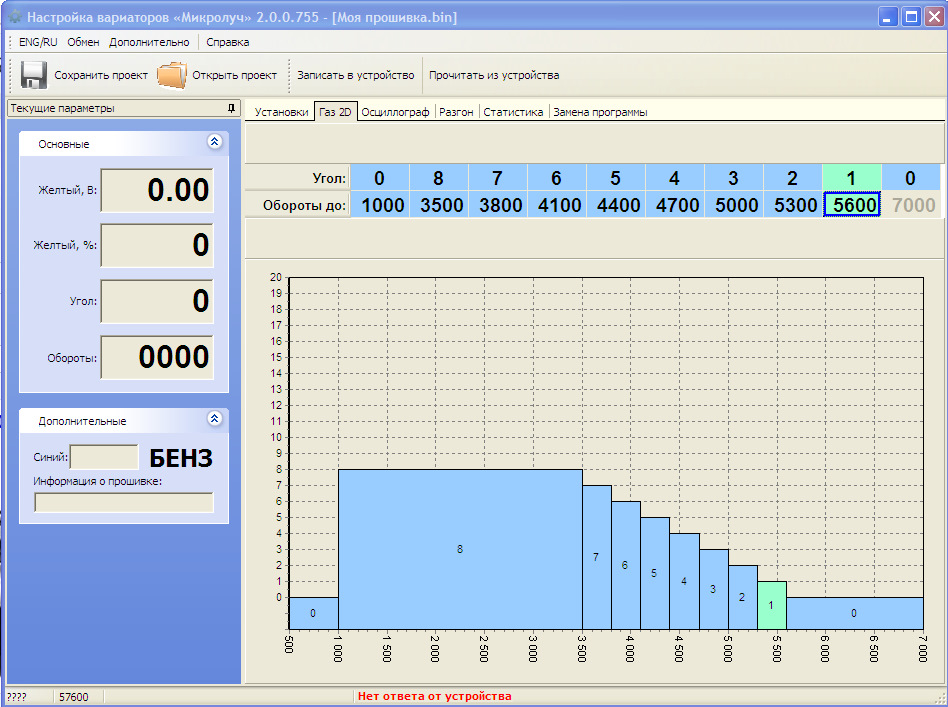Switch to the Установки tab

pyautogui.click(x=281, y=112)
